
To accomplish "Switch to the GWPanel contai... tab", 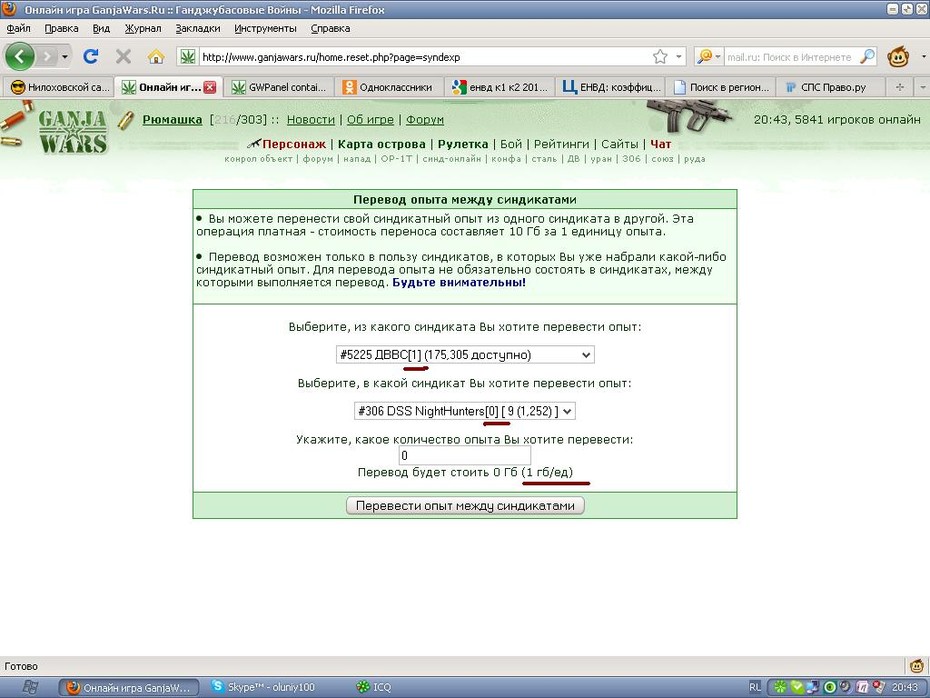I will click(x=279, y=88).
